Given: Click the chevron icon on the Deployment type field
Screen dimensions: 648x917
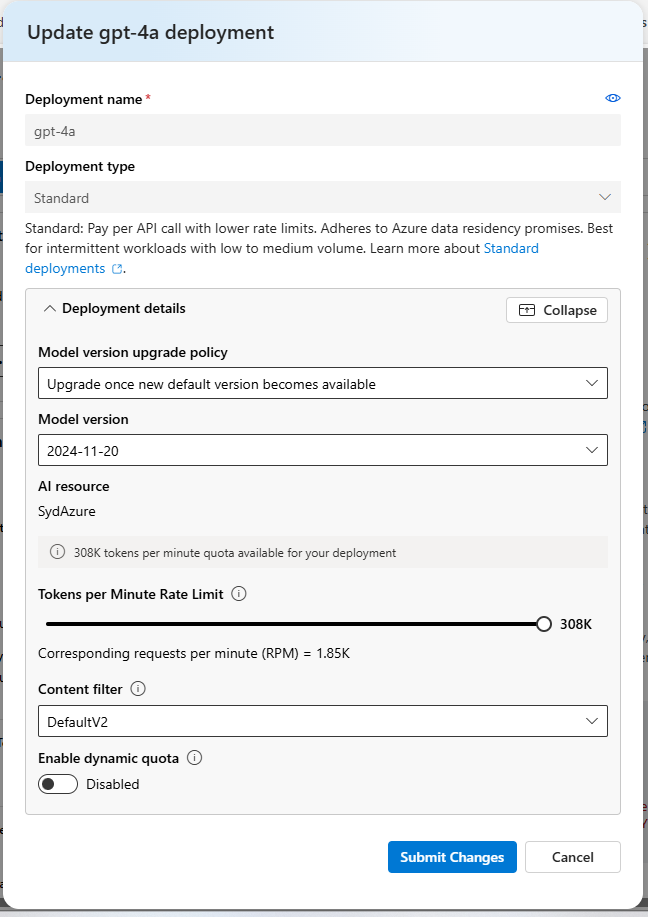Looking at the screenshot, I should [x=604, y=197].
